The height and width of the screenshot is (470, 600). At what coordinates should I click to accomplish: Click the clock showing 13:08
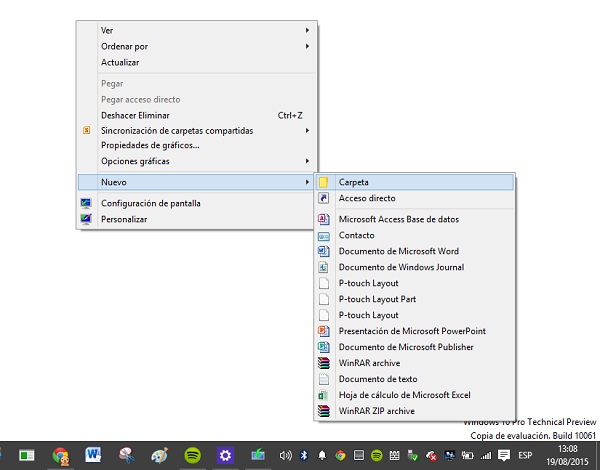567,449
